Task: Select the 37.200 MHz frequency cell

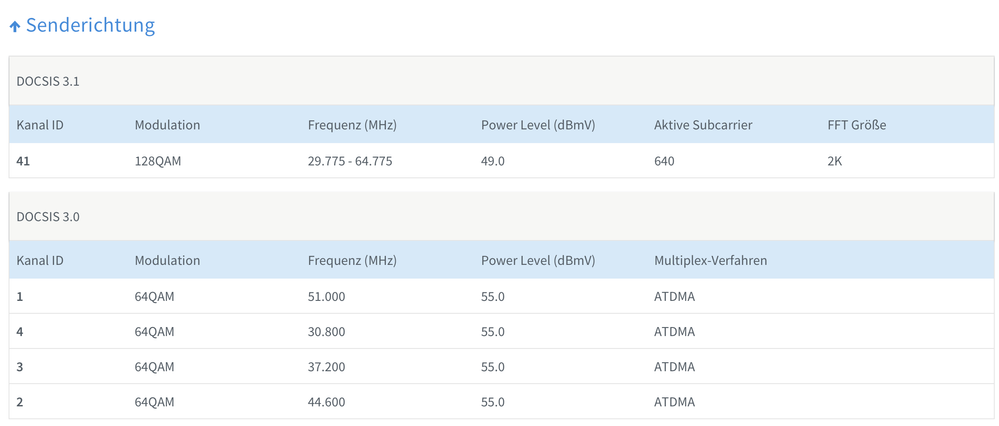Action: 326,367
